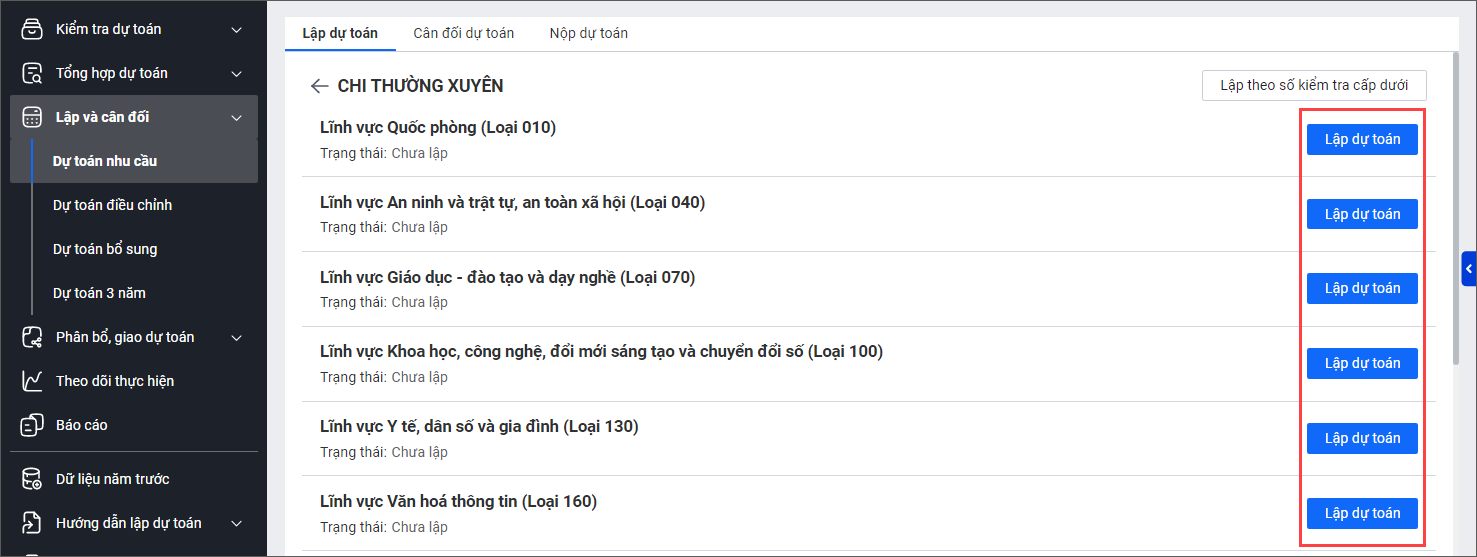Click the Phân bổ, giao dự toán icon
The width and height of the screenshot is (1477, 557).
pos(32,337)
